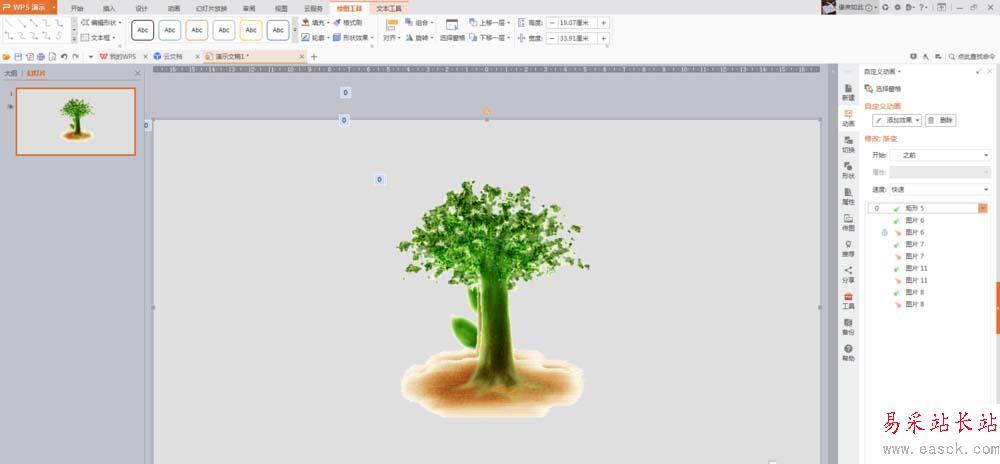1000x464 pixels.
Task: Open the 文本框 text box dropdown
Action: pos(98,38)
